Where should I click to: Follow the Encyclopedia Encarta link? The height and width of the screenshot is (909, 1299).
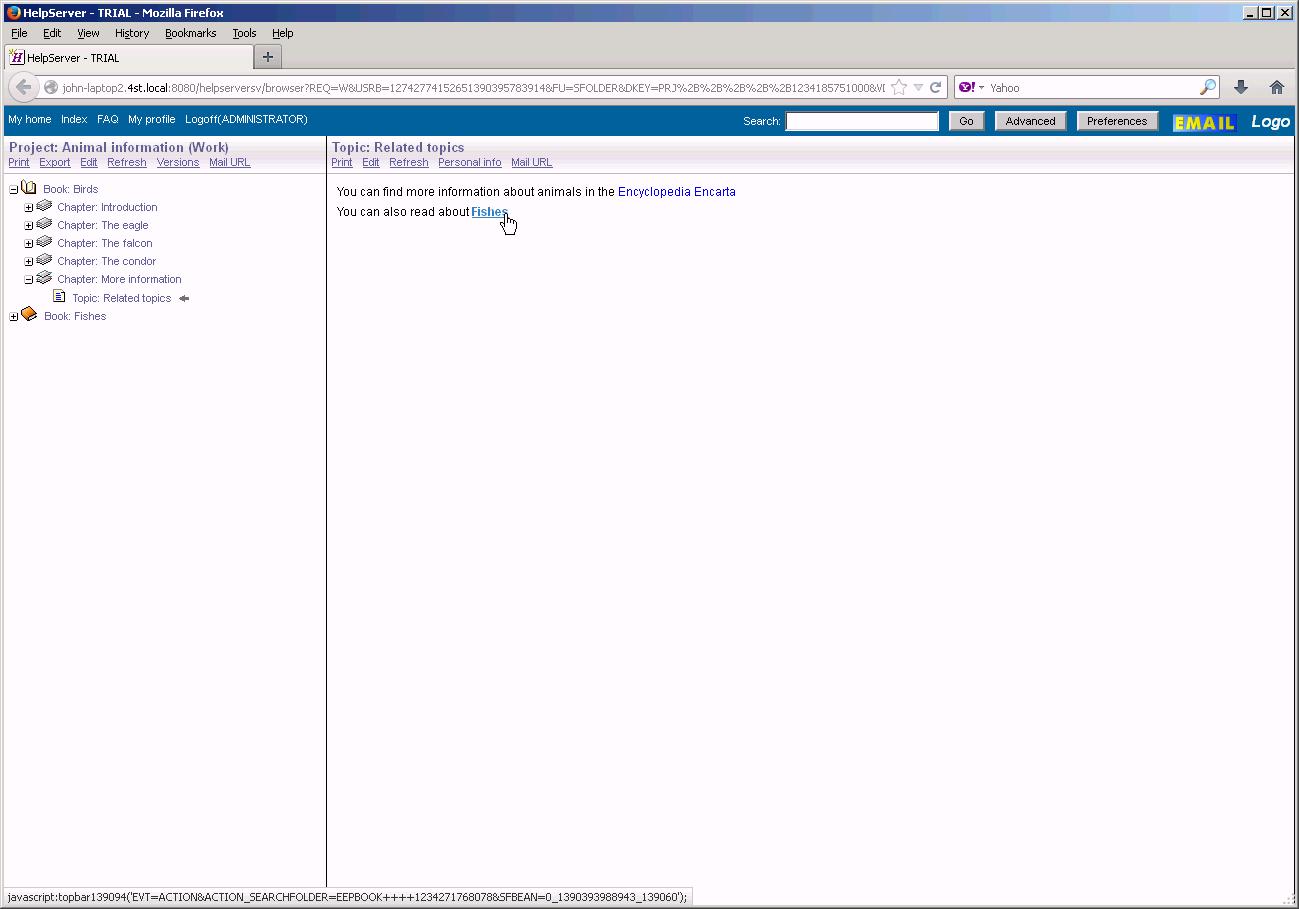click(676, 191)
